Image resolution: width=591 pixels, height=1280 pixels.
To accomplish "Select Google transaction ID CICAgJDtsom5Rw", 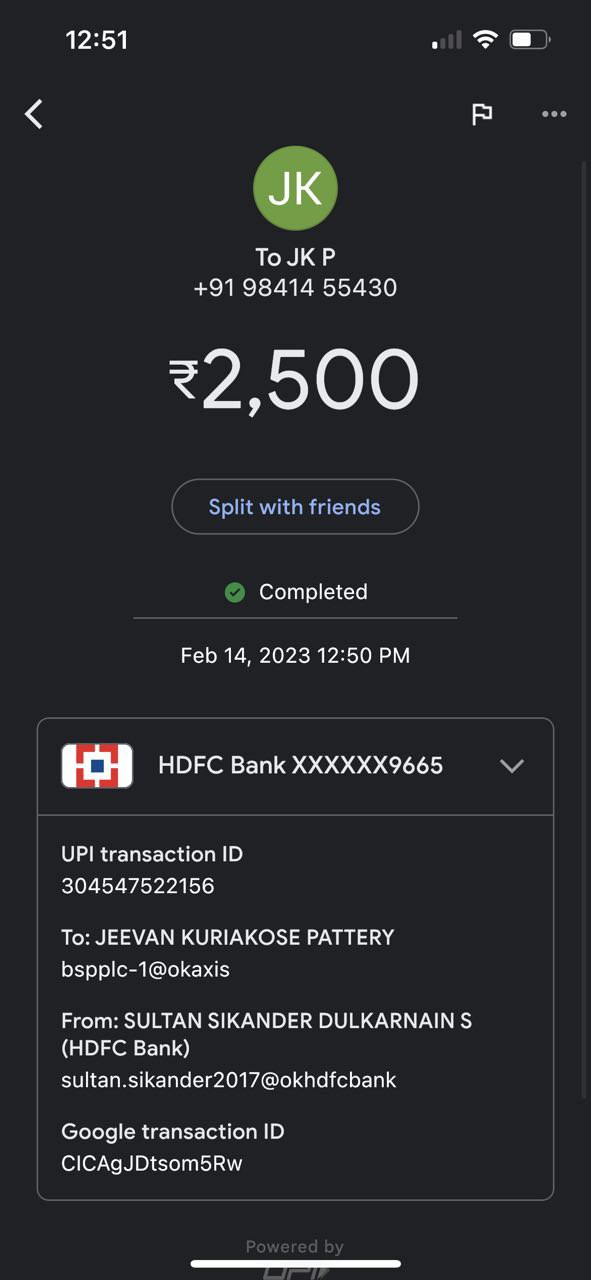I will click(152, 1163).
